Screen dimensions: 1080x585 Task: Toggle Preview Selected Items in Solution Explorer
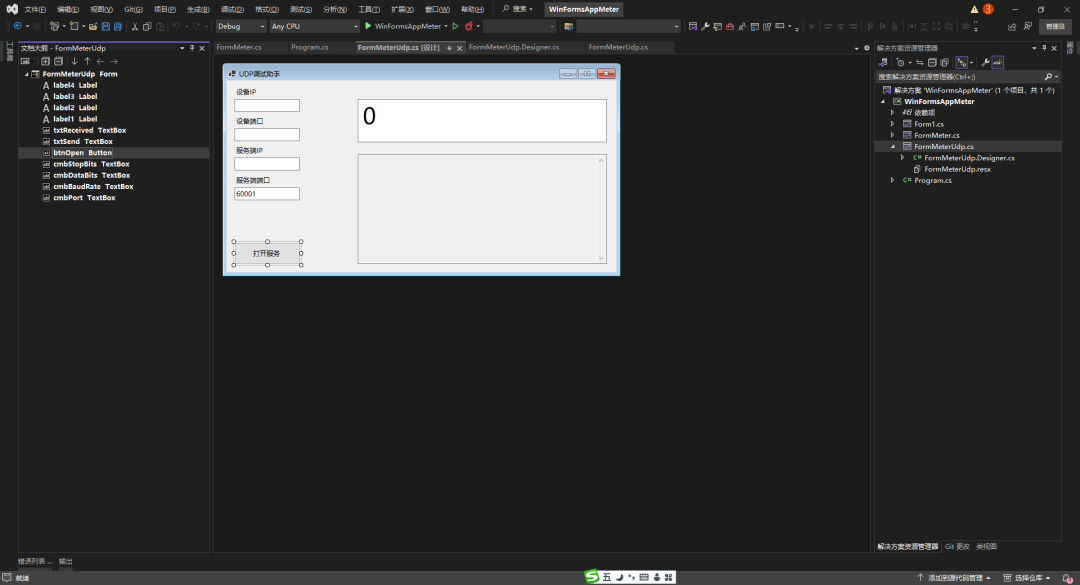(x=997, y=62)
